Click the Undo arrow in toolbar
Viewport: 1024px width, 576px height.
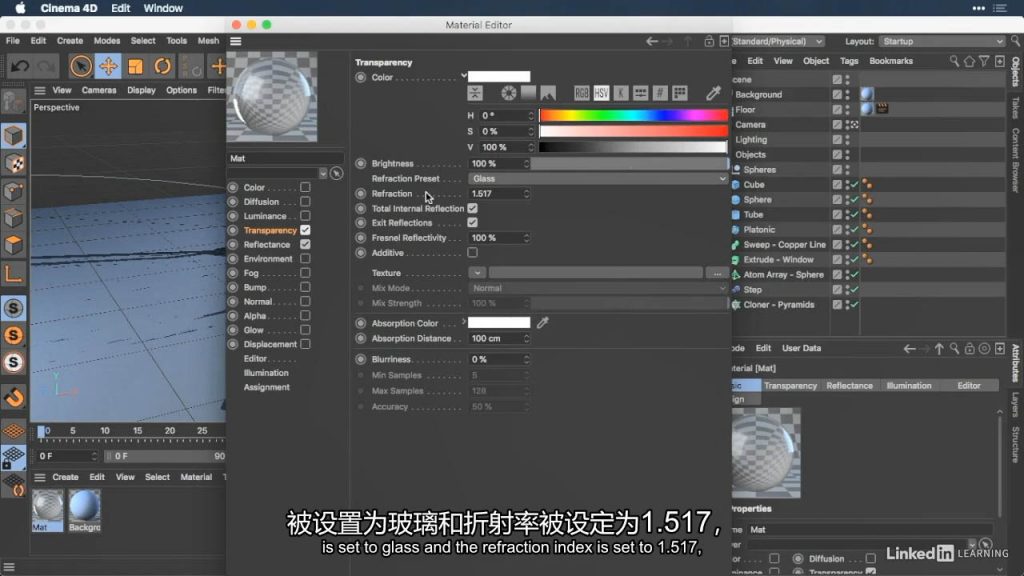tap(20, 66)
